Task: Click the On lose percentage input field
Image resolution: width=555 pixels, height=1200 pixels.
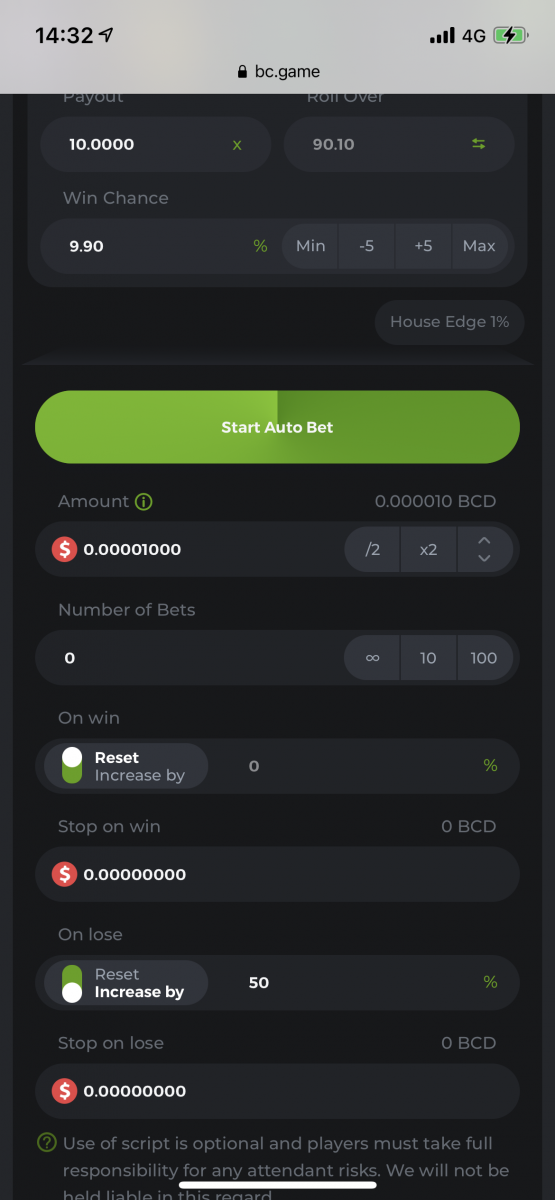Action: coord(365,982)
